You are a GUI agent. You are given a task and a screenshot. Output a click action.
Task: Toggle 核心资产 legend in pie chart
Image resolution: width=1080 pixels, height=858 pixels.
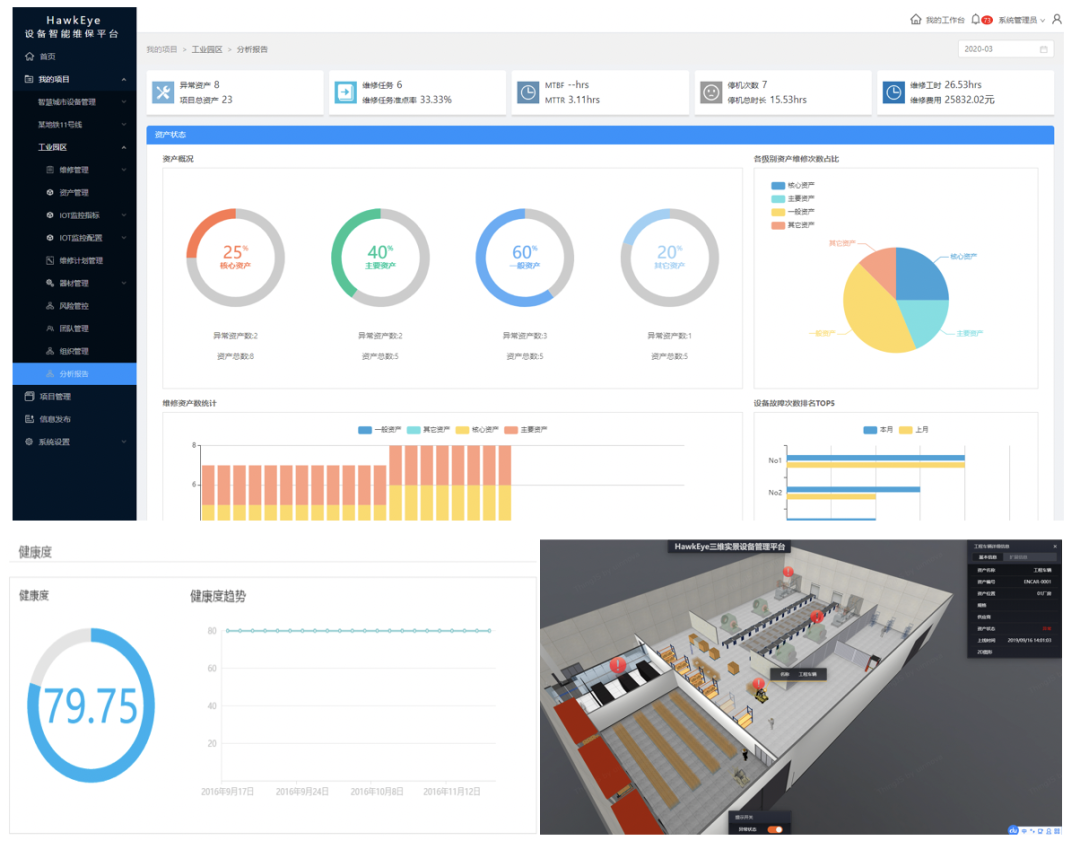[x=793, y=185]
